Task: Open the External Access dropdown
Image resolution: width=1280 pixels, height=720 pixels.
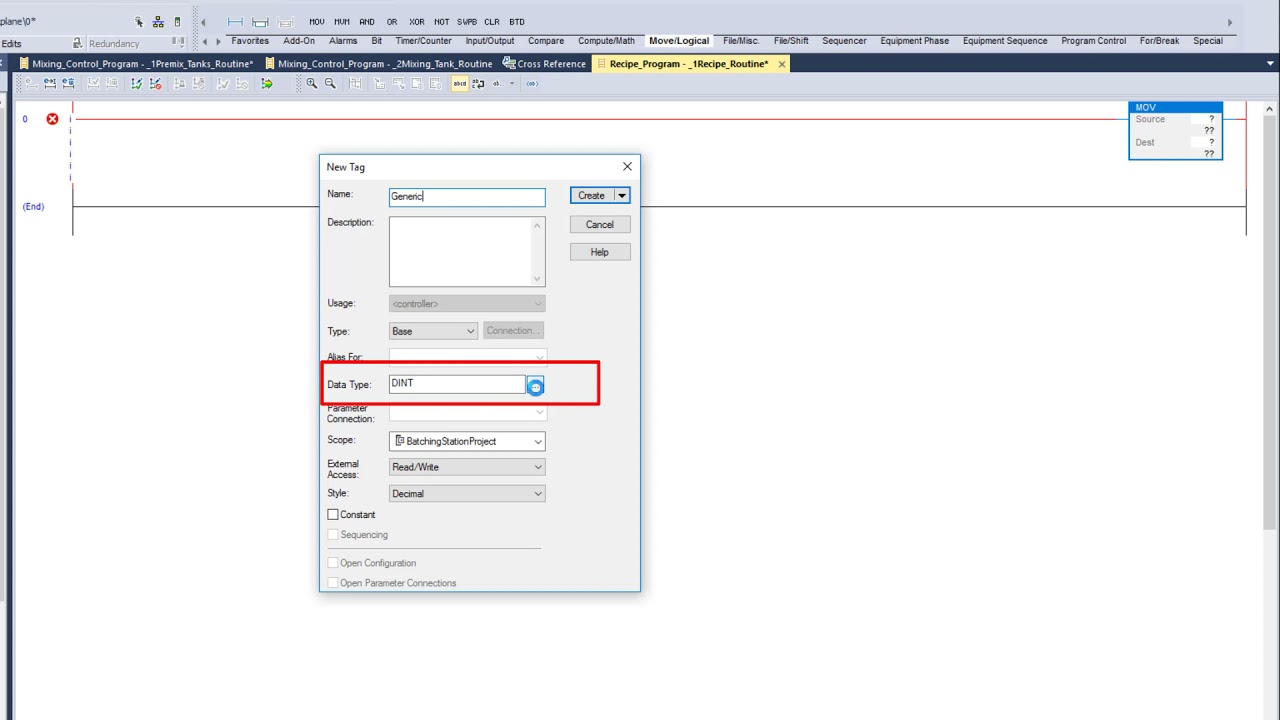Action: 467,467
